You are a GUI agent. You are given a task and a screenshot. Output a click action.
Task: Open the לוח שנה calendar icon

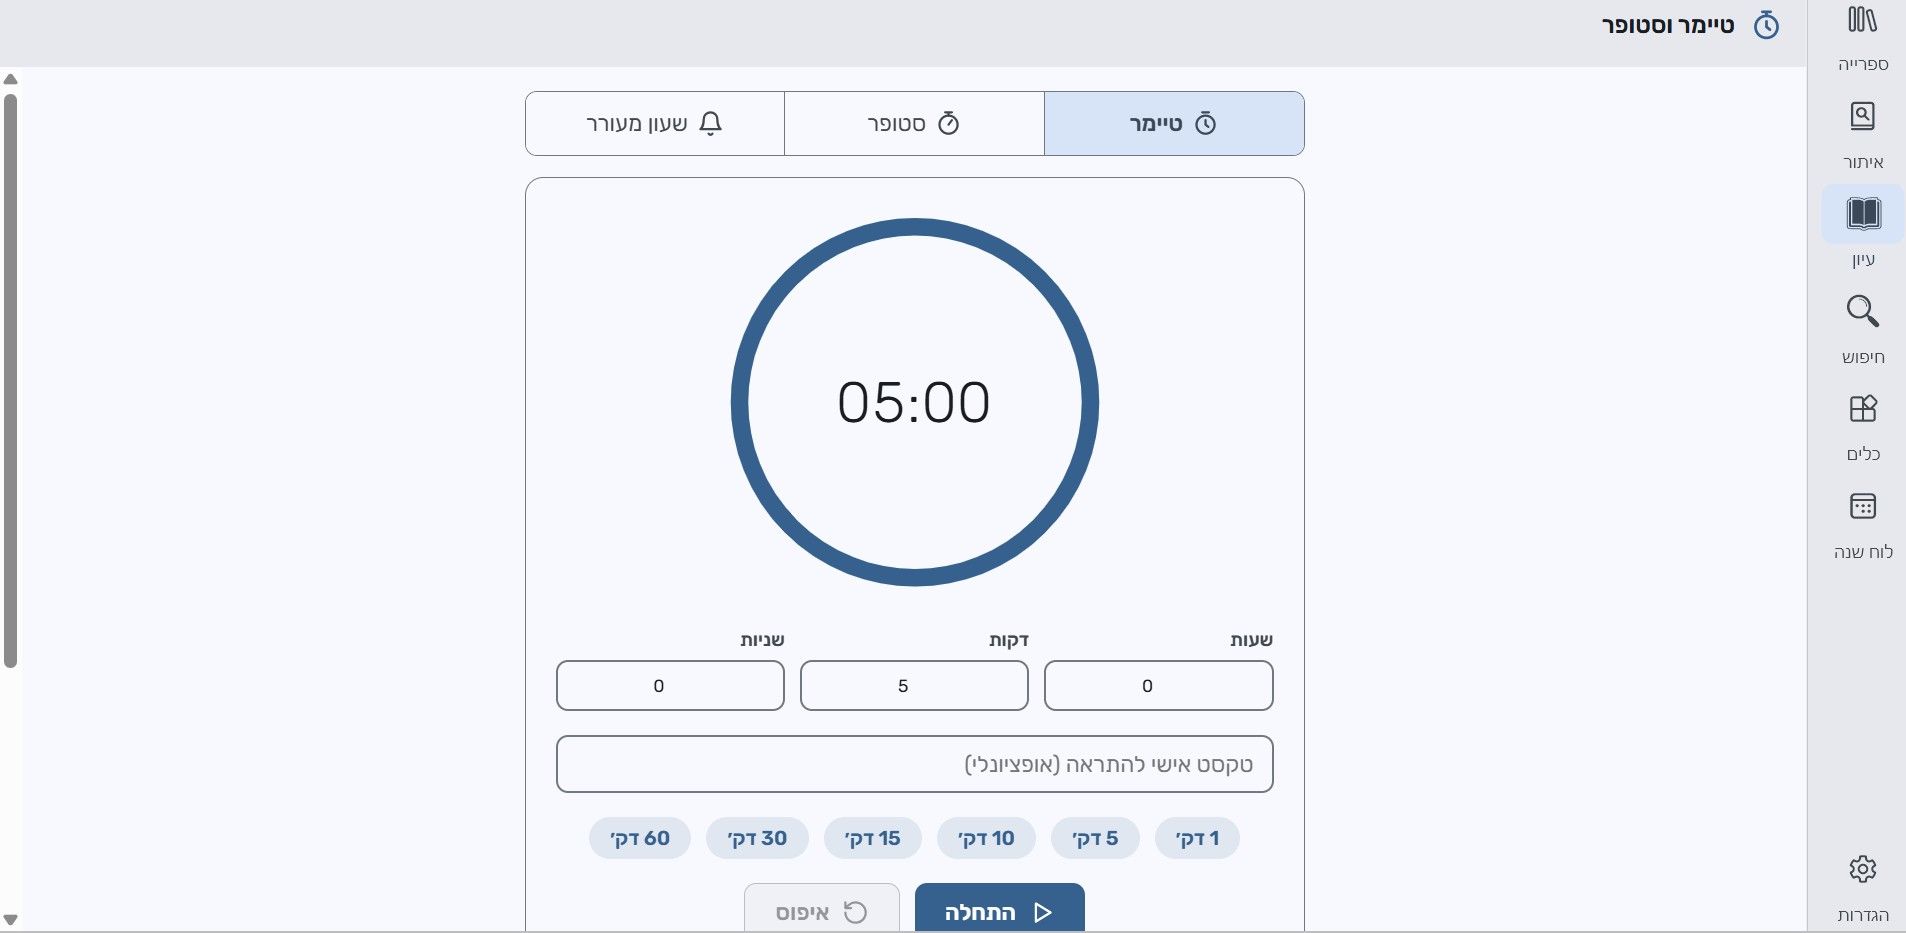pos(1863,507)
